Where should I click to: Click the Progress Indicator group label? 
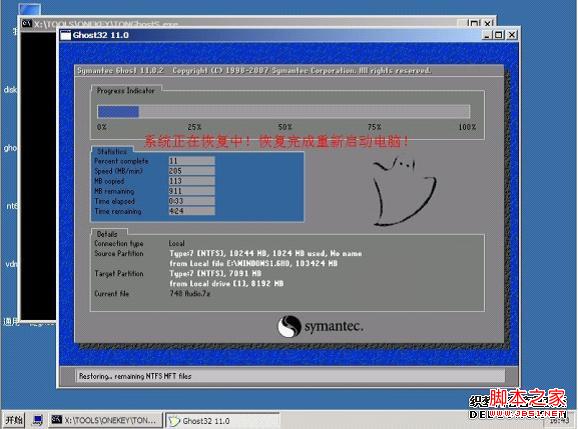(126, 90)
